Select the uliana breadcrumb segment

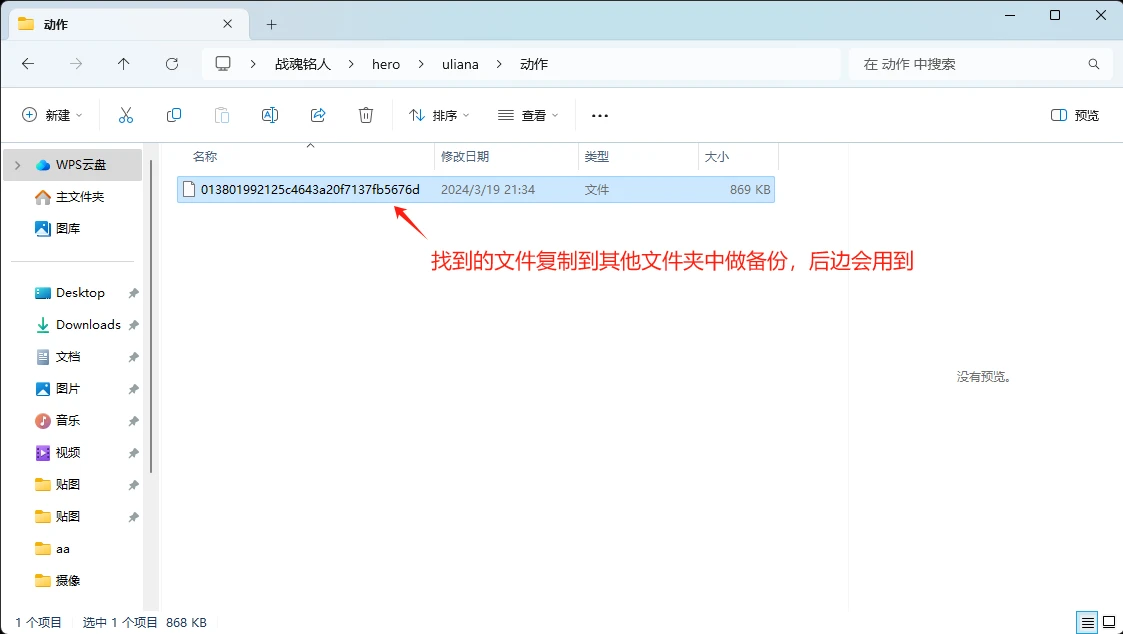point(460,64)
